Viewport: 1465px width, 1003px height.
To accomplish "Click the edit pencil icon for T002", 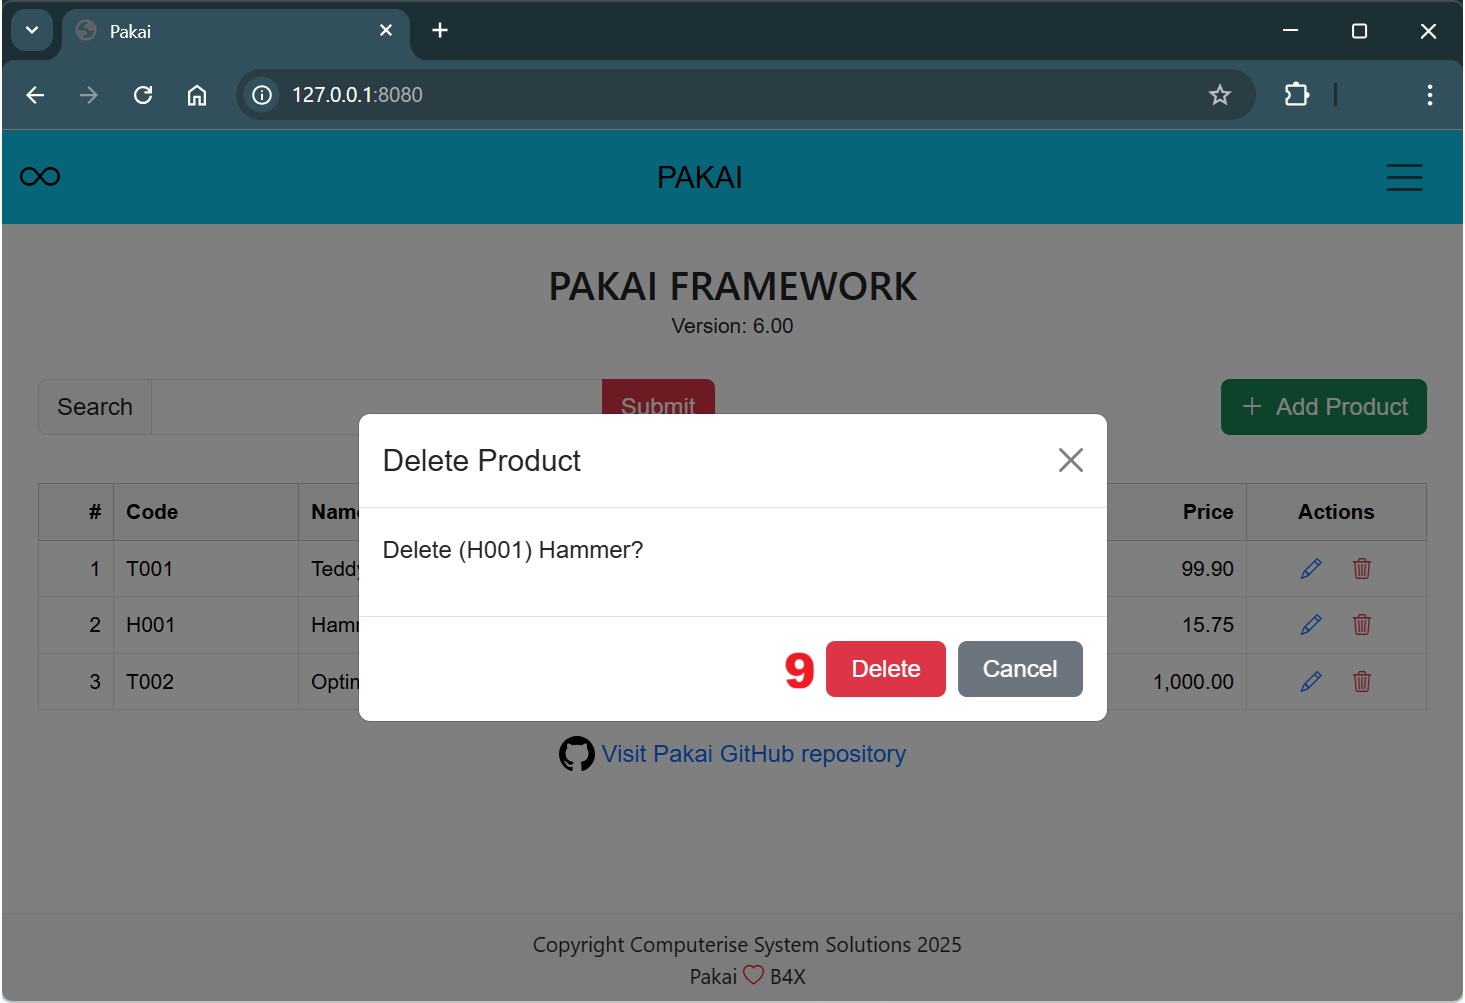I will (1311, 682).
